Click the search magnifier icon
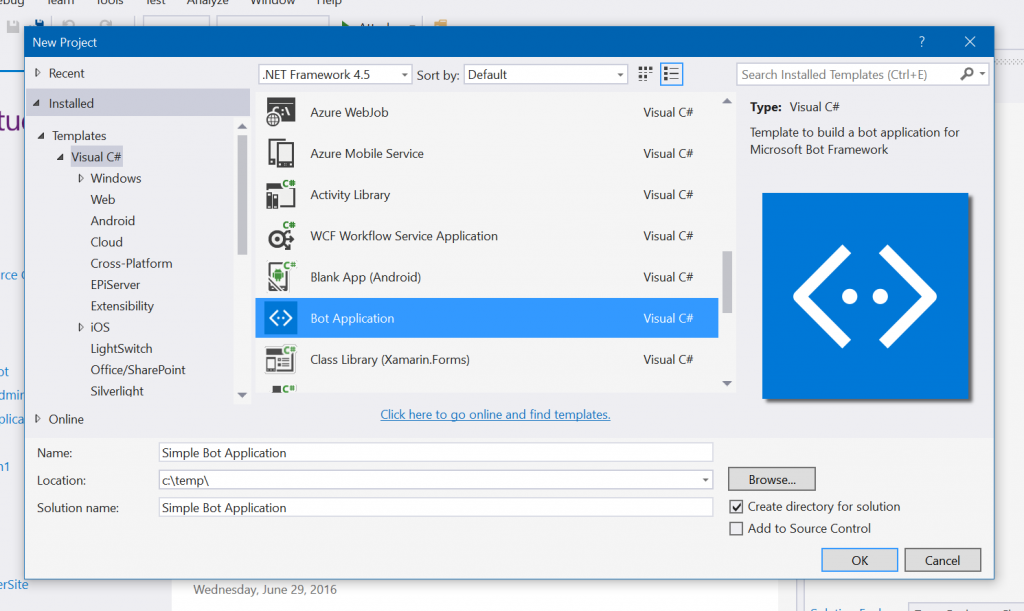The height and width of the screenshot is (611, 1024). [967, 74]
